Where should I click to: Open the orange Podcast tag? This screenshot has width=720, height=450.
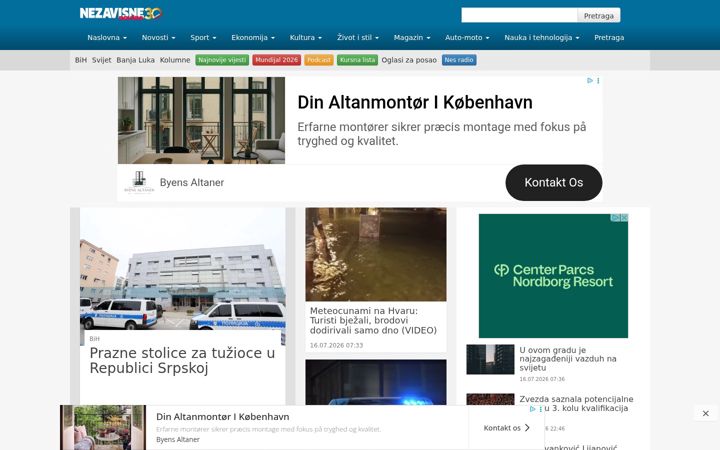coord(319,60)
